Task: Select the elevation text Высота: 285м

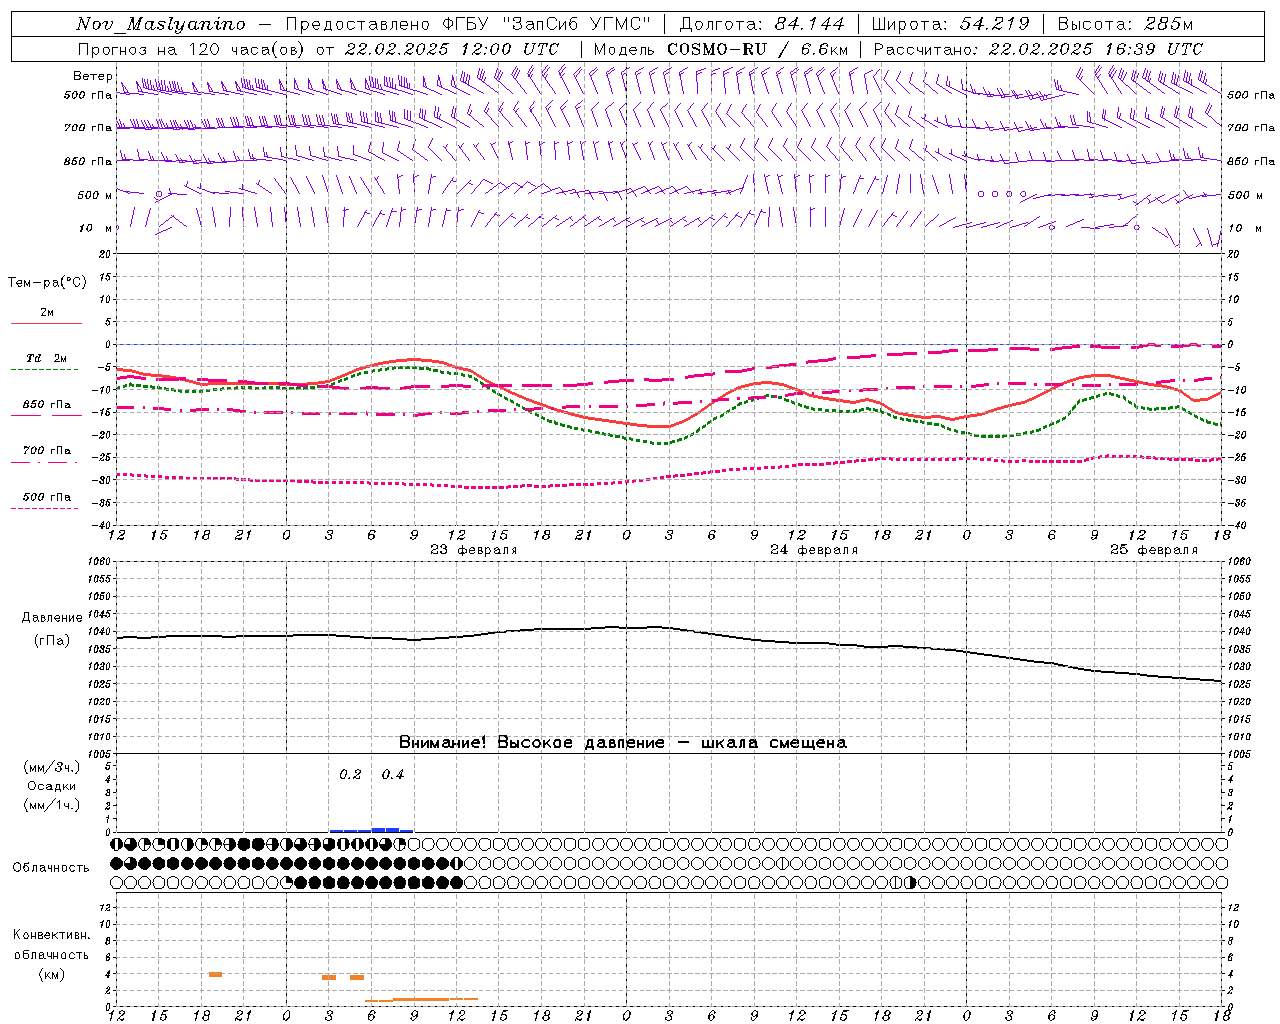Action: pyautogui.click(x=1125, y=24)
